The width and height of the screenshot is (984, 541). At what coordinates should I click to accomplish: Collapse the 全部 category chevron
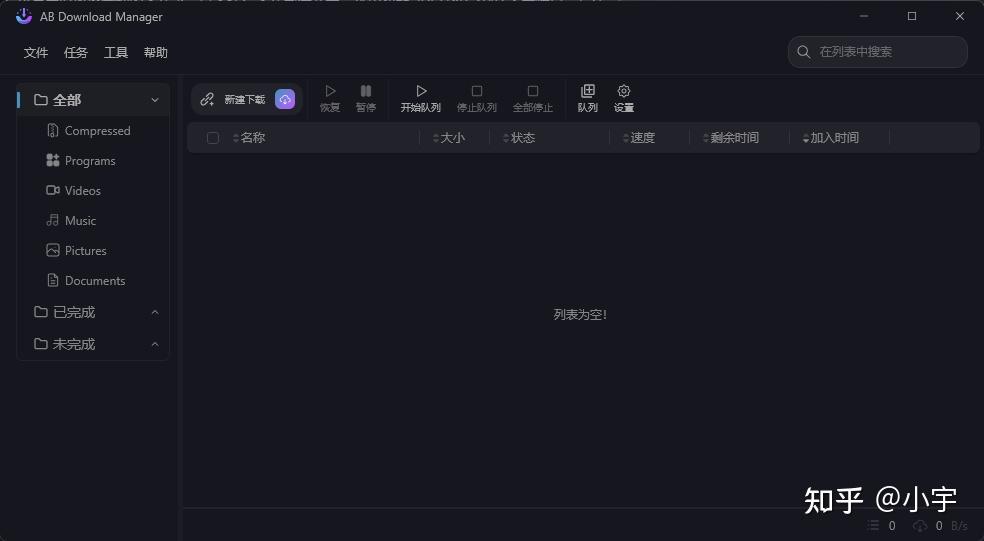(x=155, y=100)
